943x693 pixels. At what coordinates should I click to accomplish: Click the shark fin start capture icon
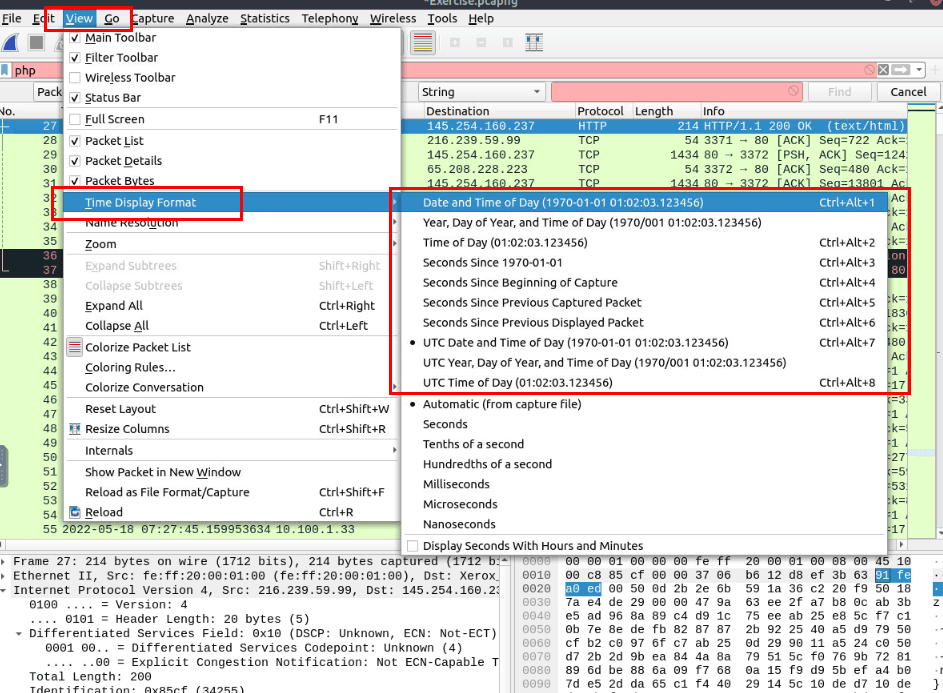coord(10,43)
